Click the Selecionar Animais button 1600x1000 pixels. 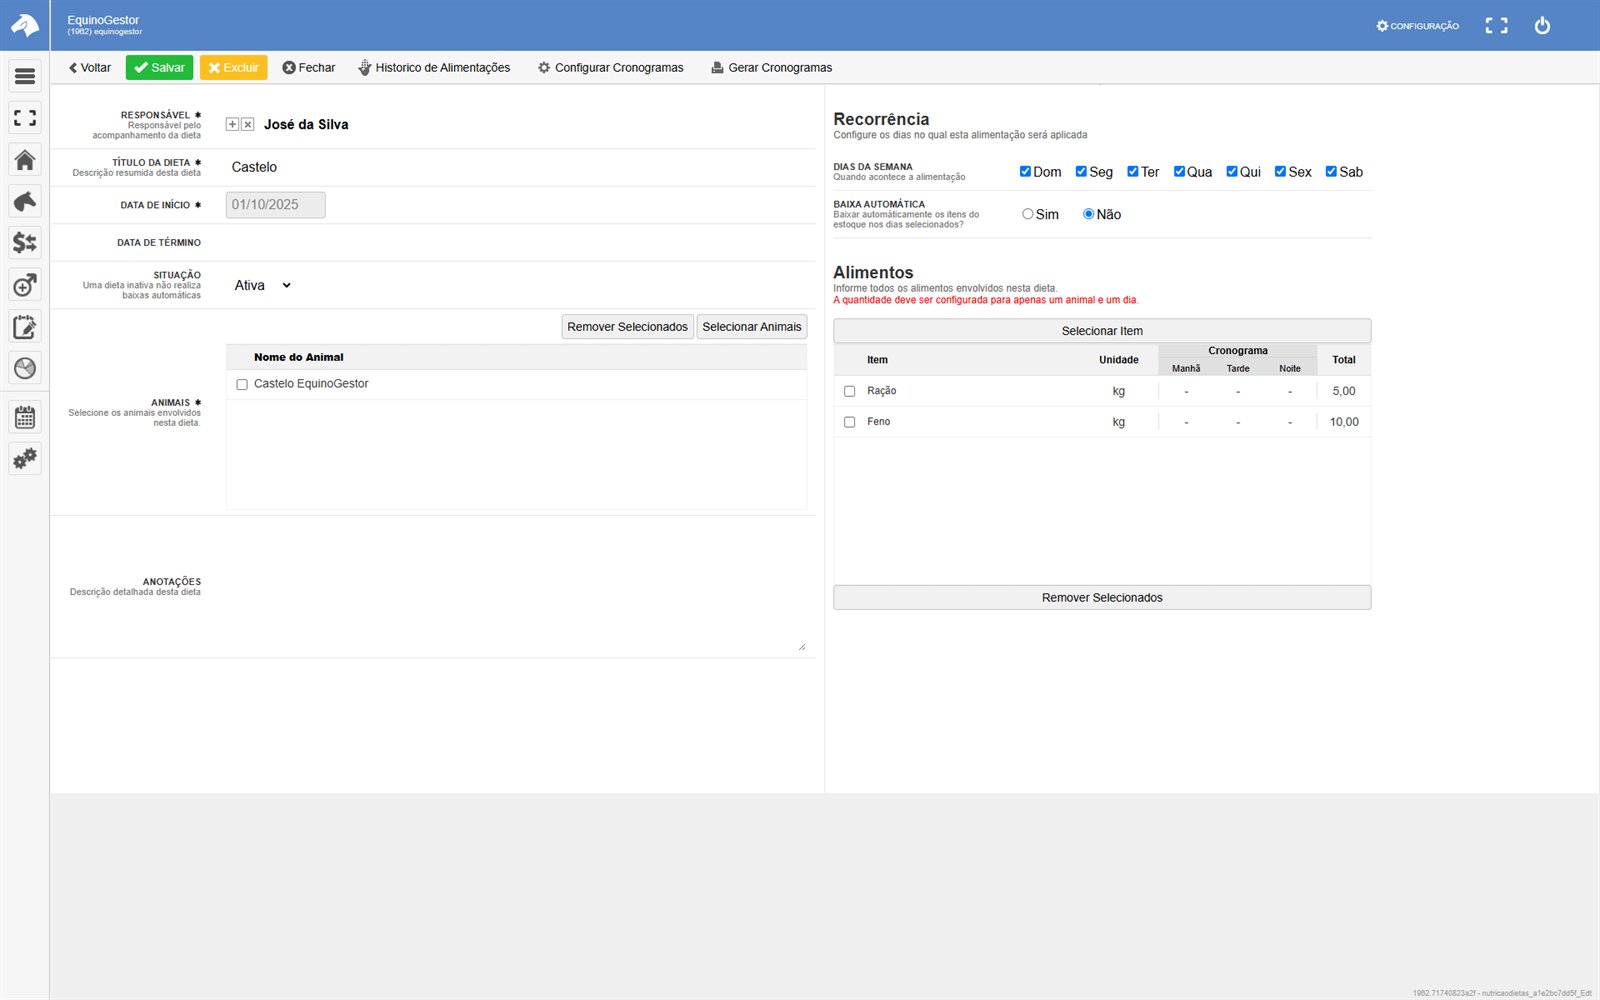[x=752, y=327]
